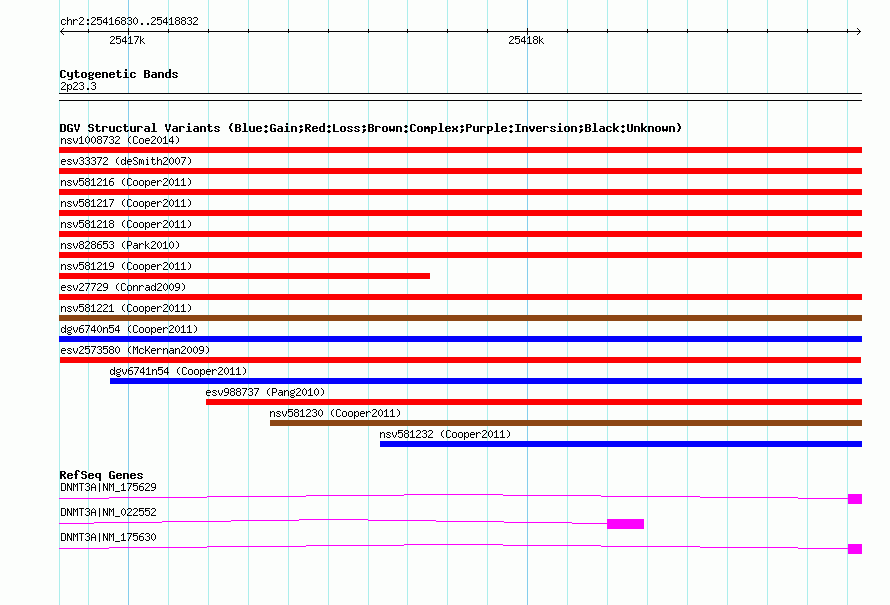Open variant esv27729 (Conrad2009) label
The height and width of the screenshot is (605, 890).
[123, 287]
